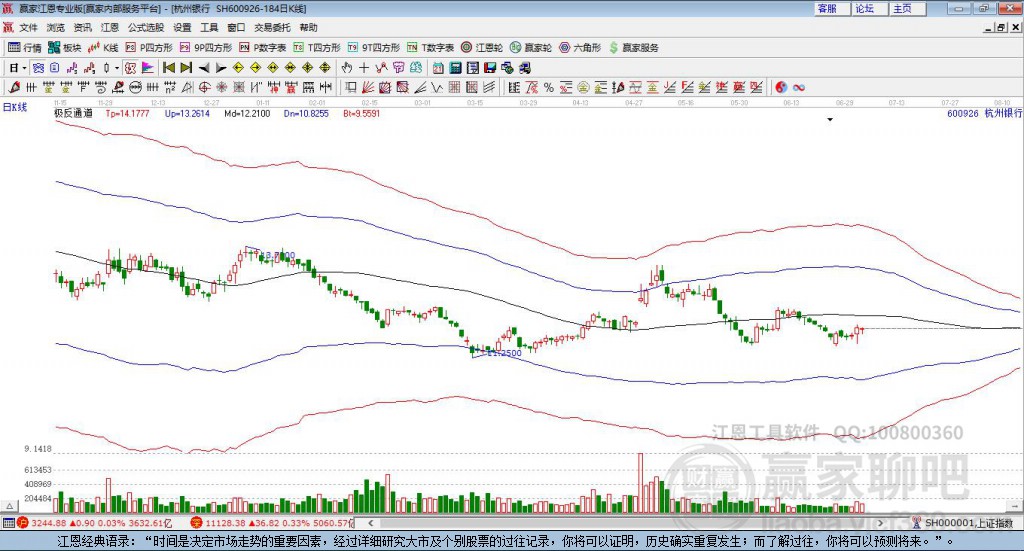Open the calendar icon in toolbar
The image size is (1024, 551).
[x=438, y=68]
